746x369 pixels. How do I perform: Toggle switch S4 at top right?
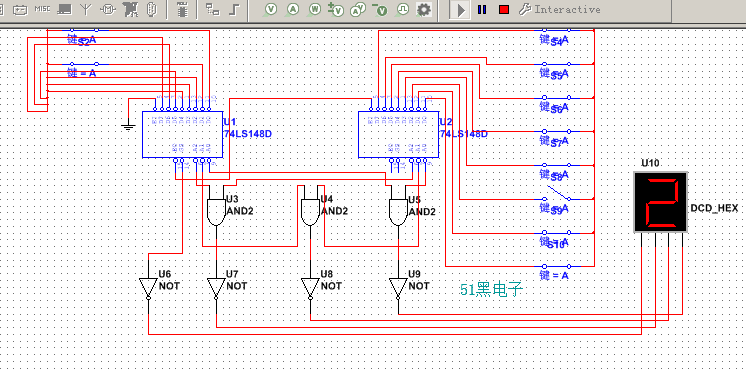(x=558, y=30)
